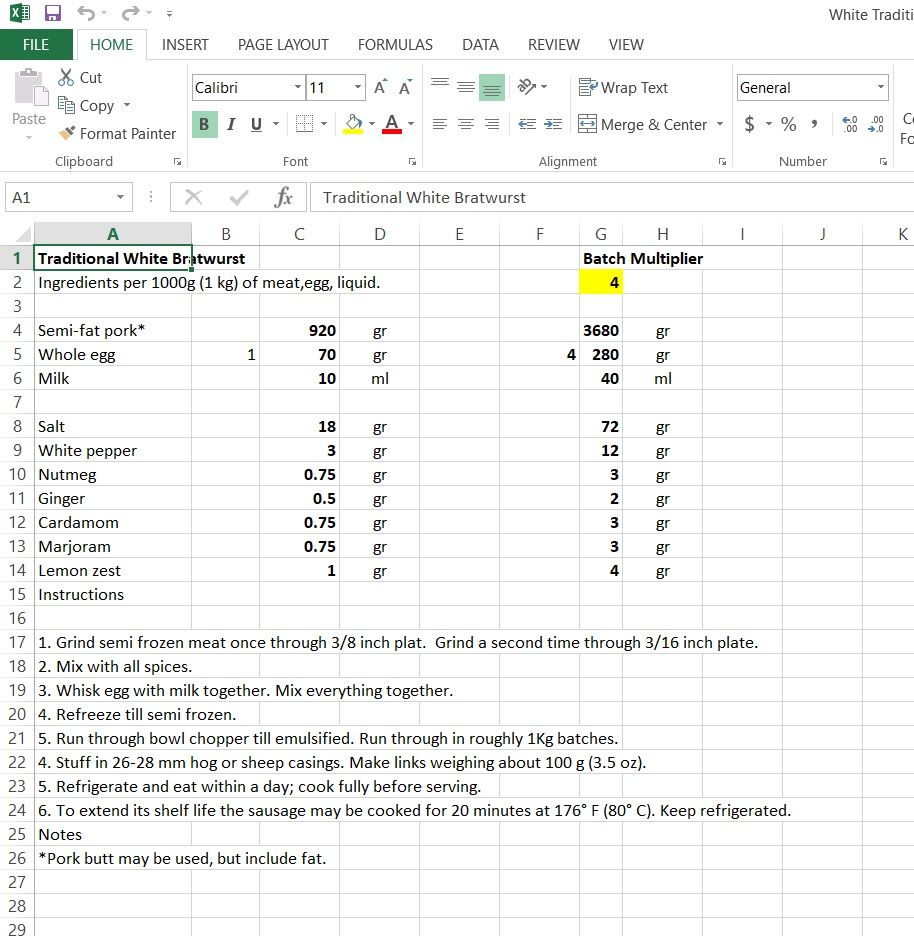This screenshot has width=914, height=936.
Task: Toggle Bold formatting
Action: tap(204, 124)
